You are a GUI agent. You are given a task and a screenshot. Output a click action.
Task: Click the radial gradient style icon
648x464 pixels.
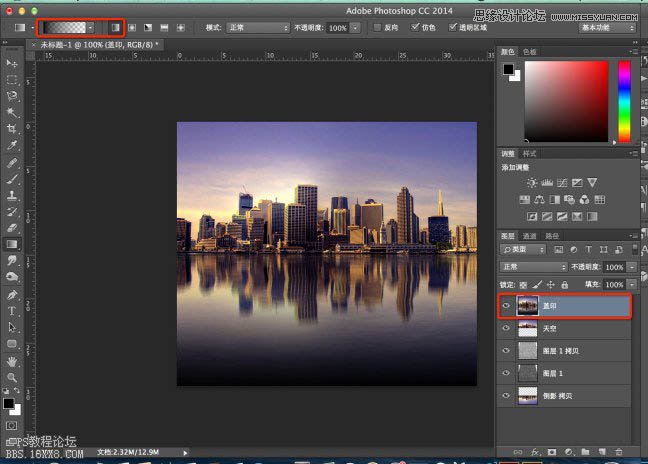click(x=131, y=27)
